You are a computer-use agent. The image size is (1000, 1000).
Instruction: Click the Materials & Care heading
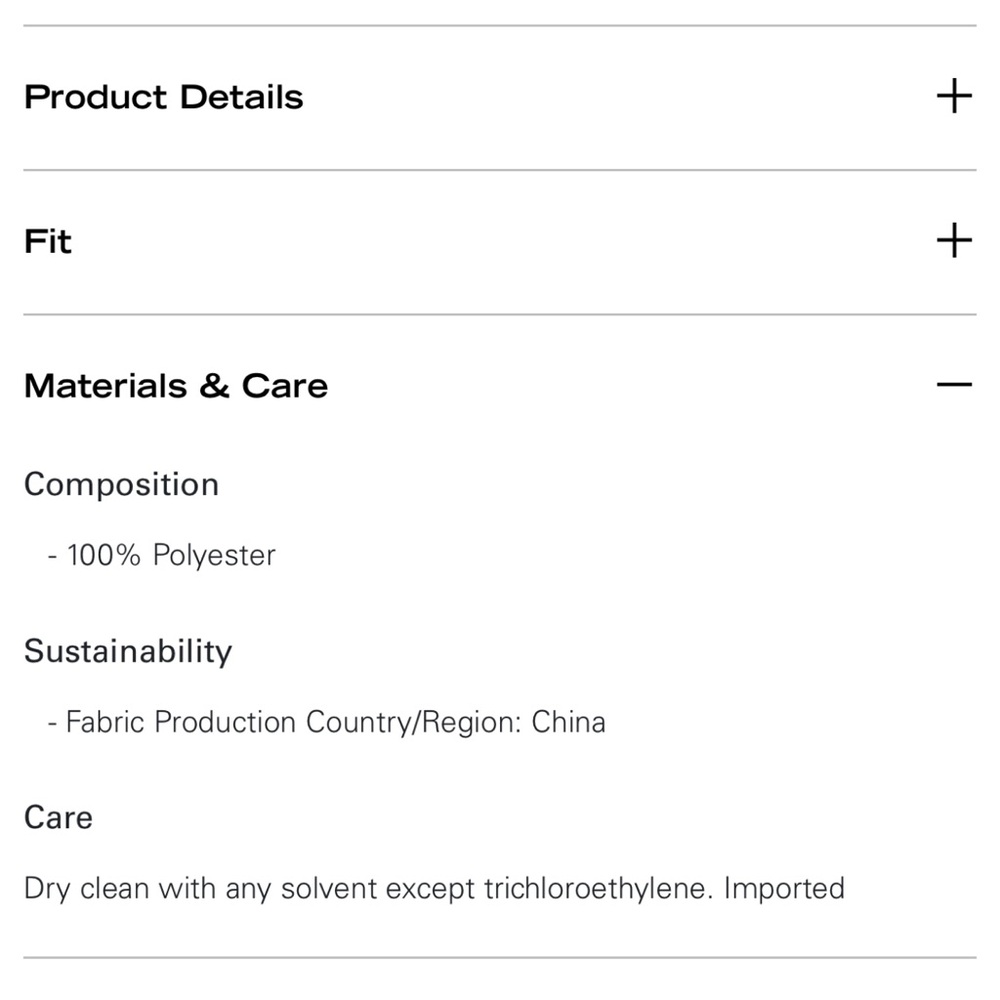(x=176, y=386)
